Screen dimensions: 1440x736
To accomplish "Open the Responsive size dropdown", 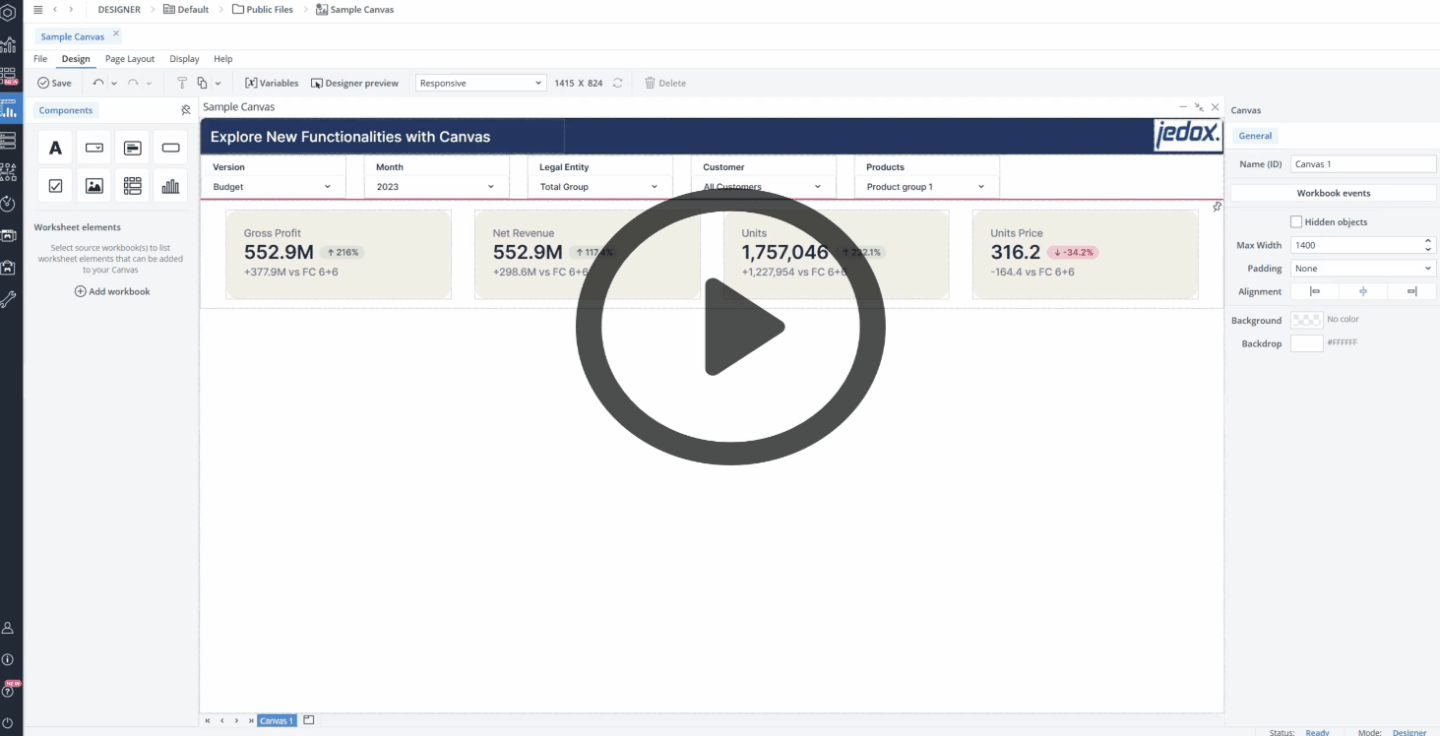I will (x=480, y=83).
